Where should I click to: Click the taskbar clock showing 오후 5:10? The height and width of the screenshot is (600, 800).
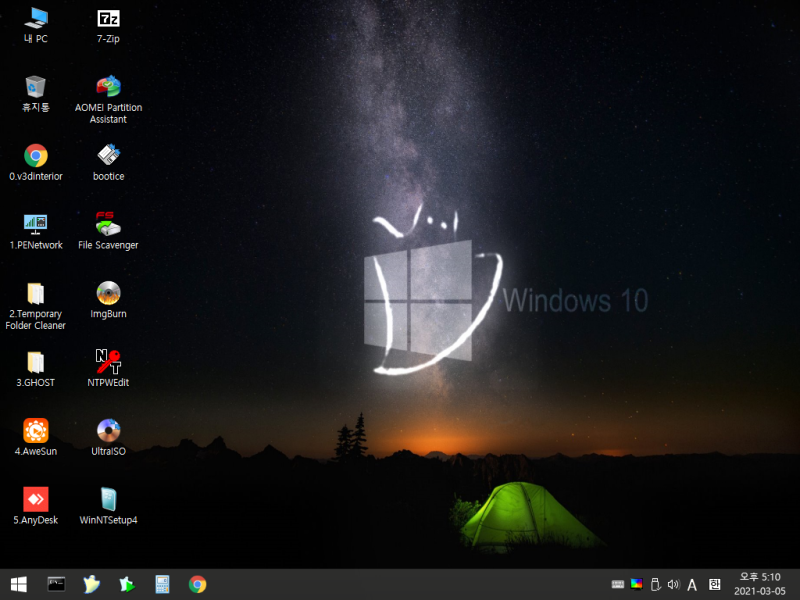[762, 584]
